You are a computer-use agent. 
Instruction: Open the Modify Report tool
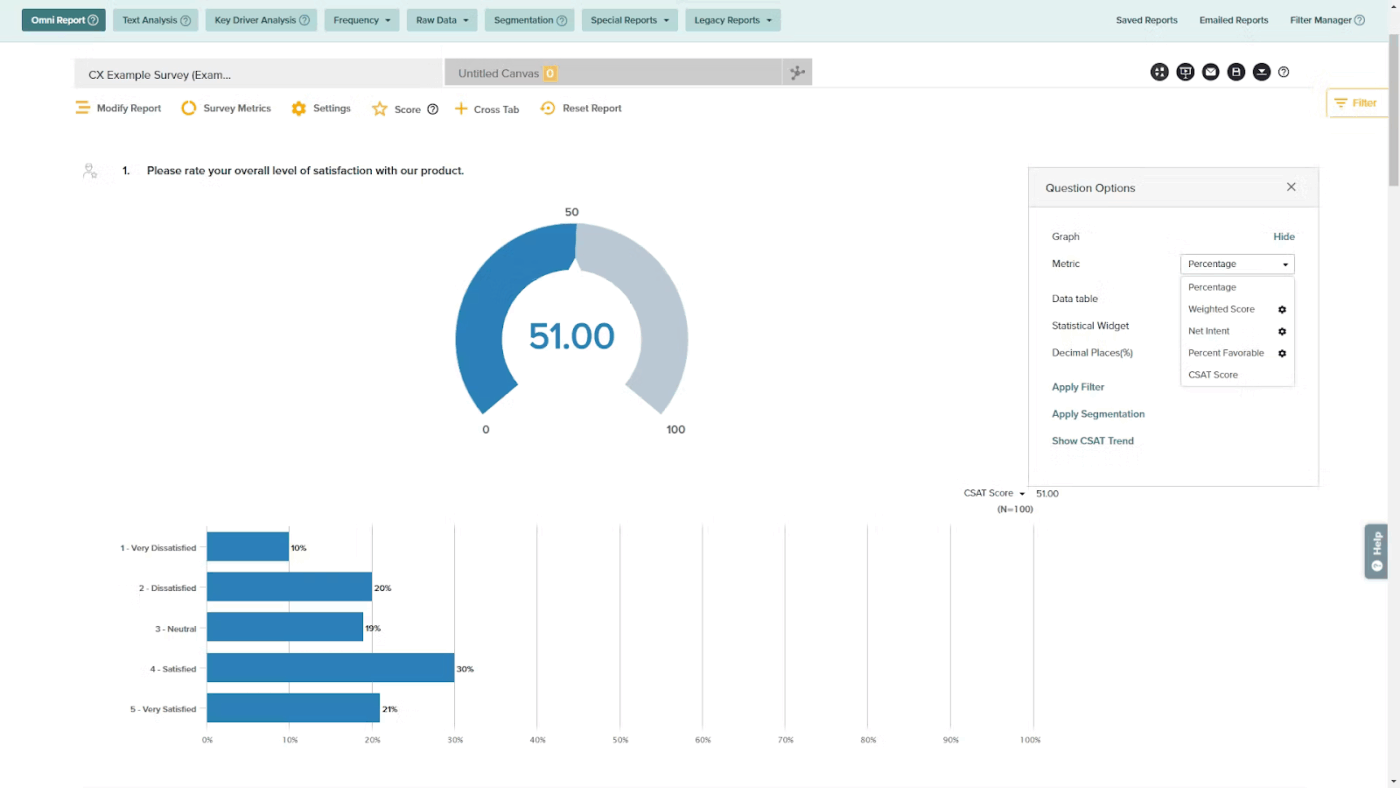click(x=82, y=108)
